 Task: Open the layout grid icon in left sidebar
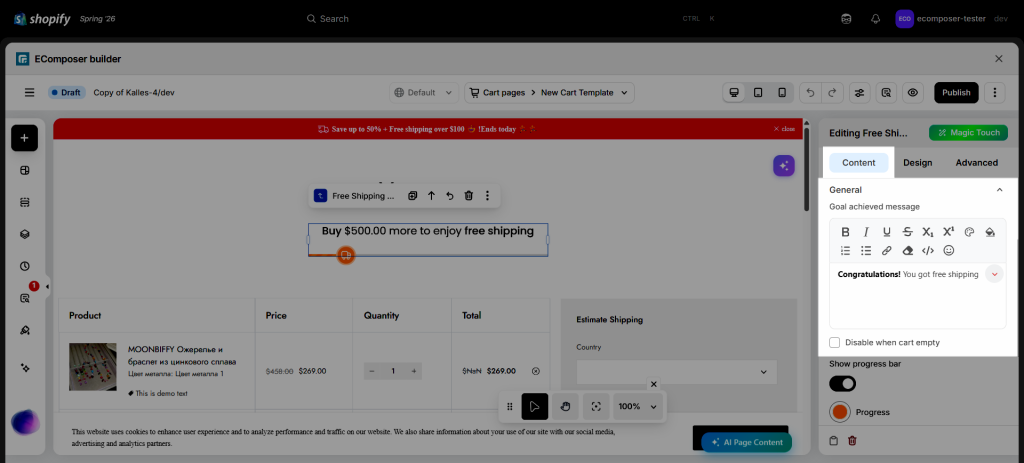coord(24,170)
